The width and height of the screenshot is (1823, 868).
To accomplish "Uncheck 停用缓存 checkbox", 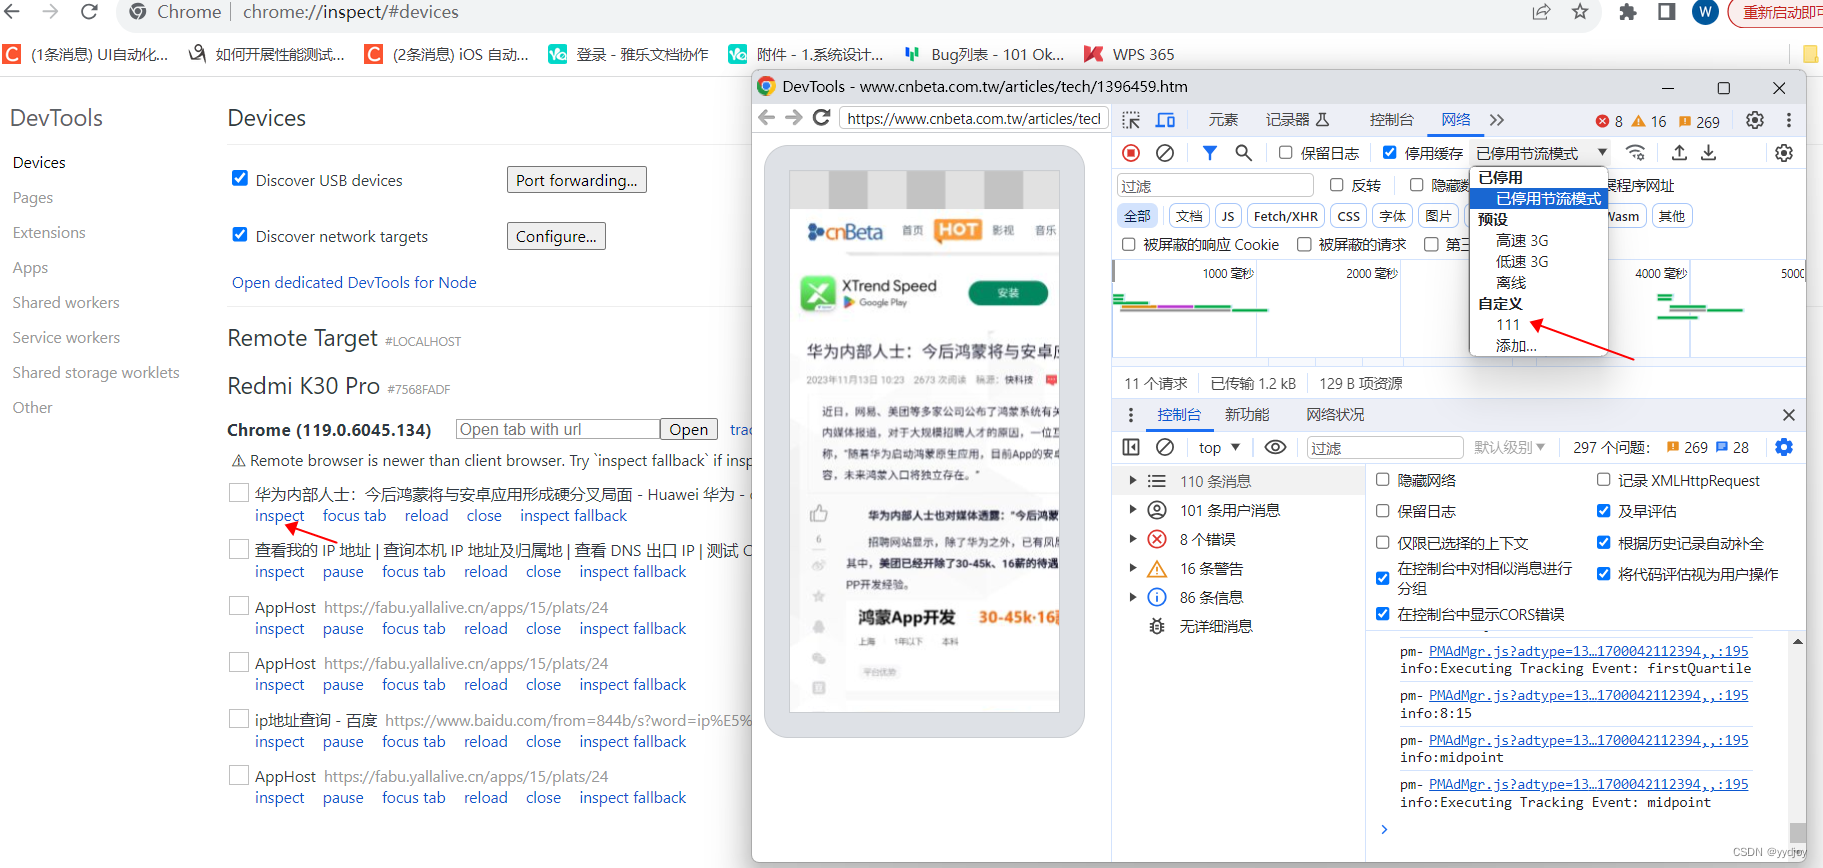I will pyautogui.click(x=1390, y=153).
